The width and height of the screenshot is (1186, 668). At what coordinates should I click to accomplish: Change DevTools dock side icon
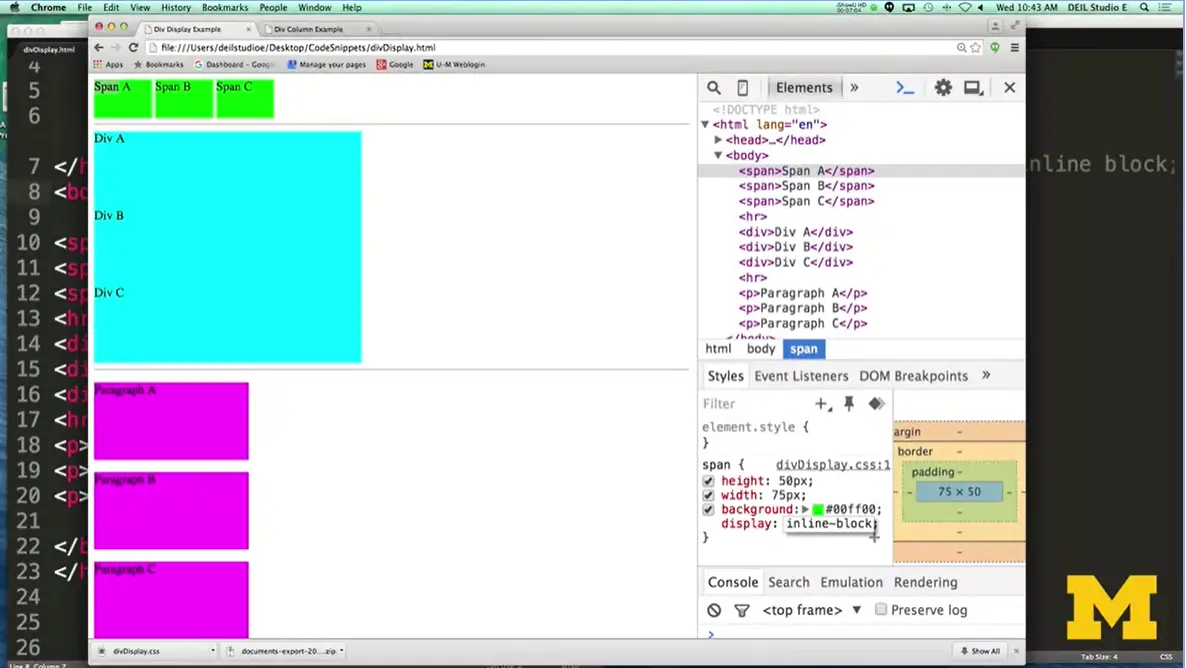[x=973, y=87]
